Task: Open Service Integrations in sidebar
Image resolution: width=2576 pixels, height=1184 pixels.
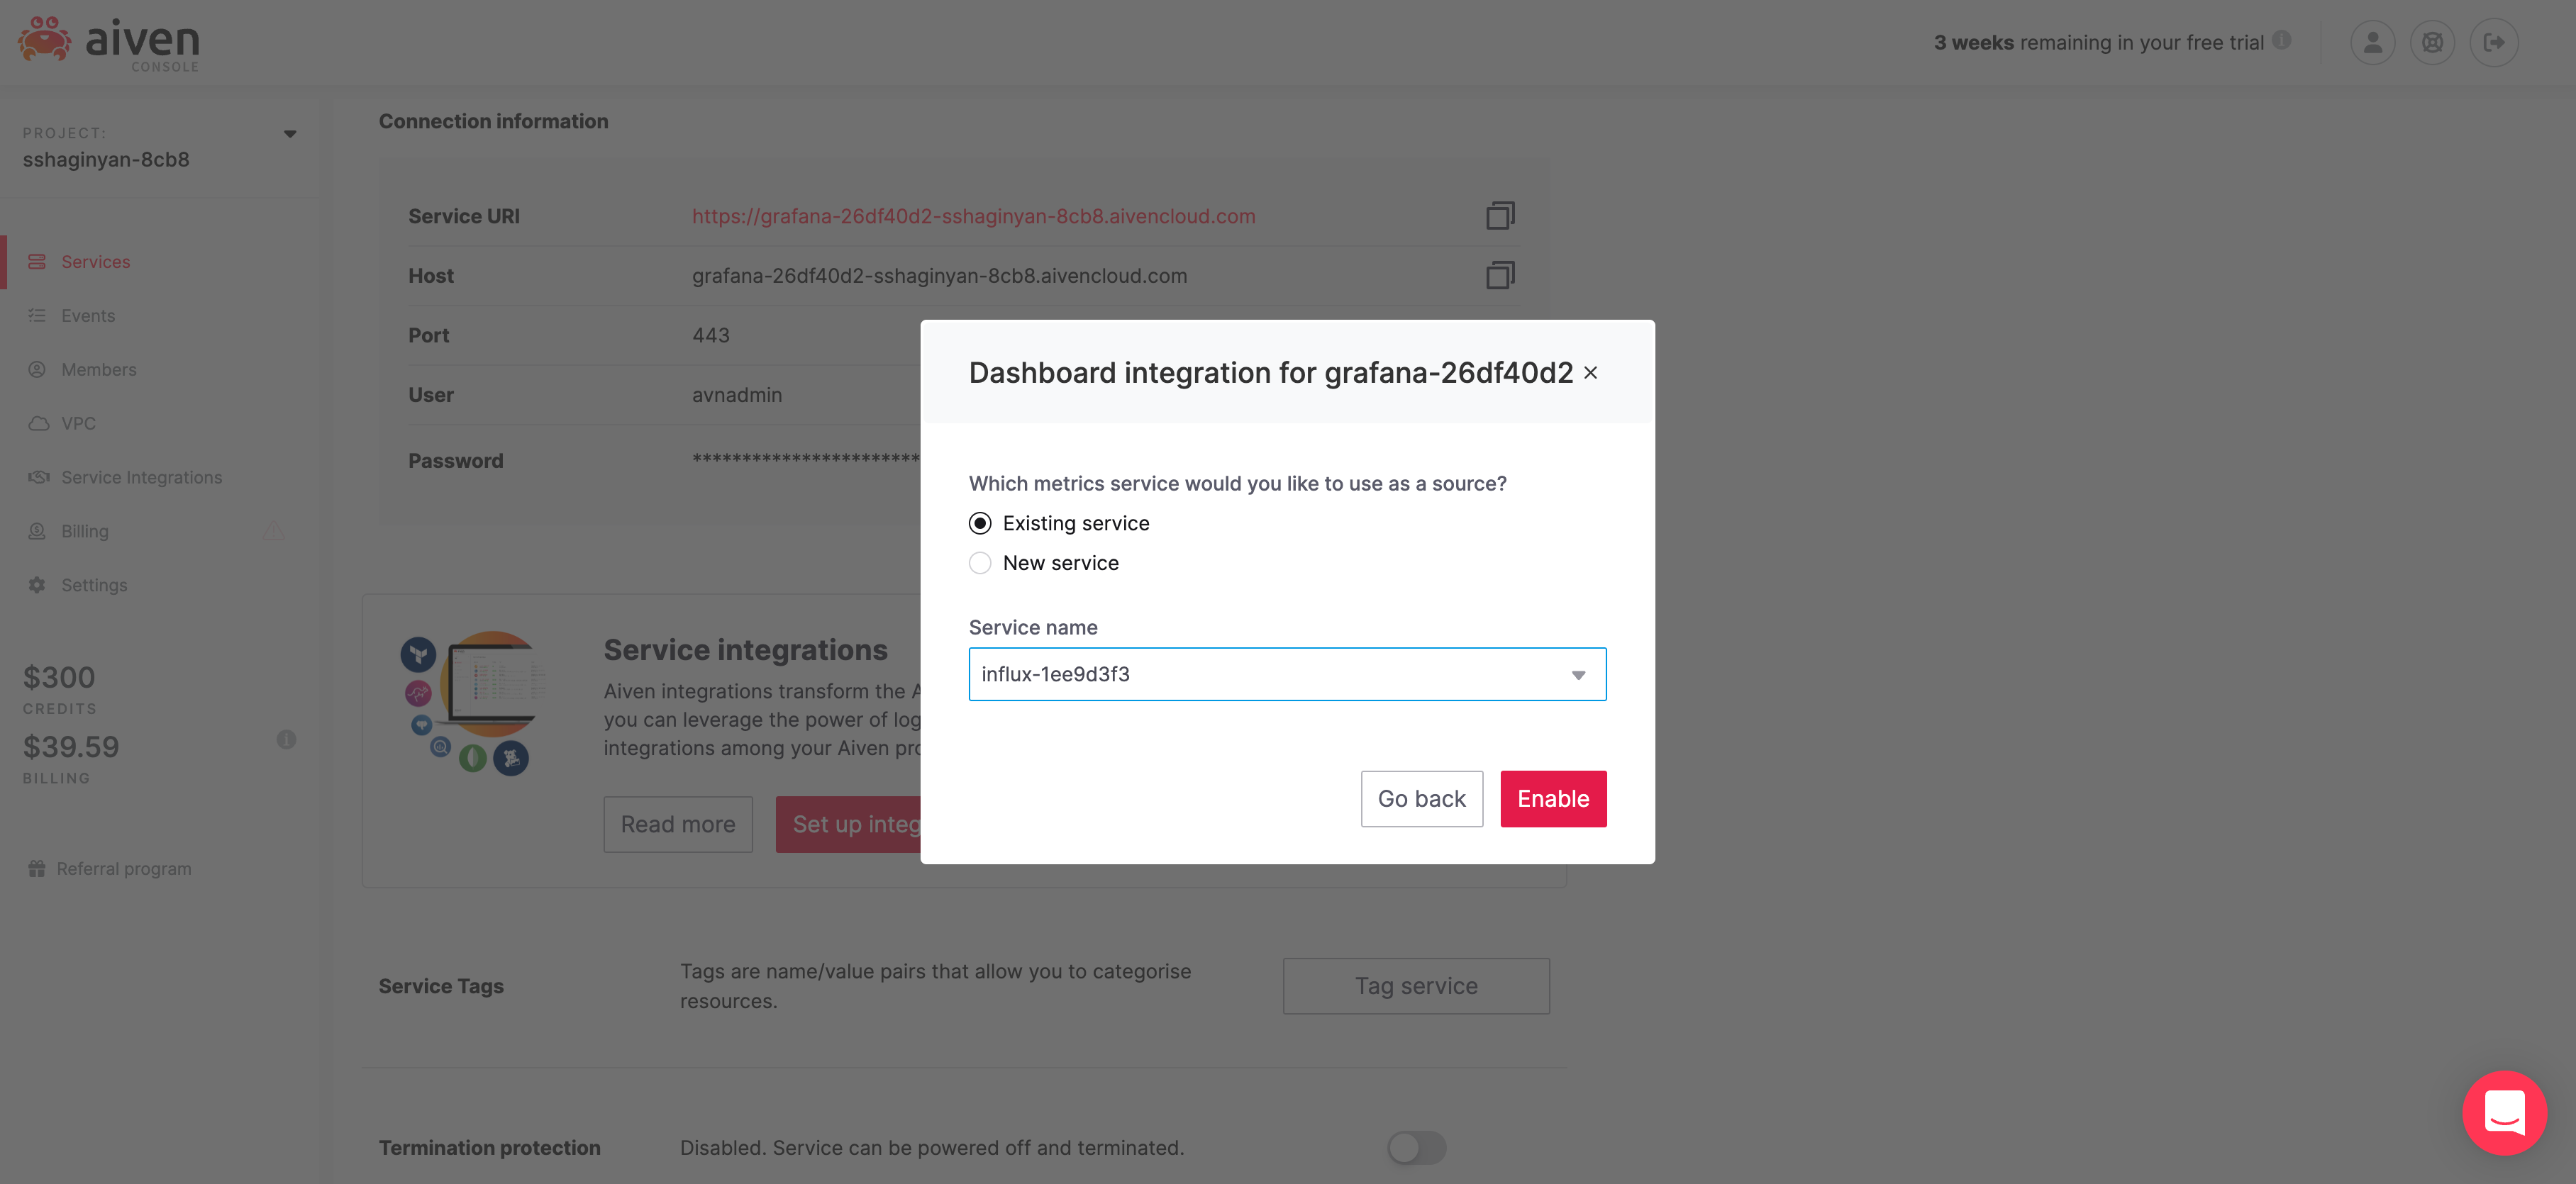Action: coord(141,478)
